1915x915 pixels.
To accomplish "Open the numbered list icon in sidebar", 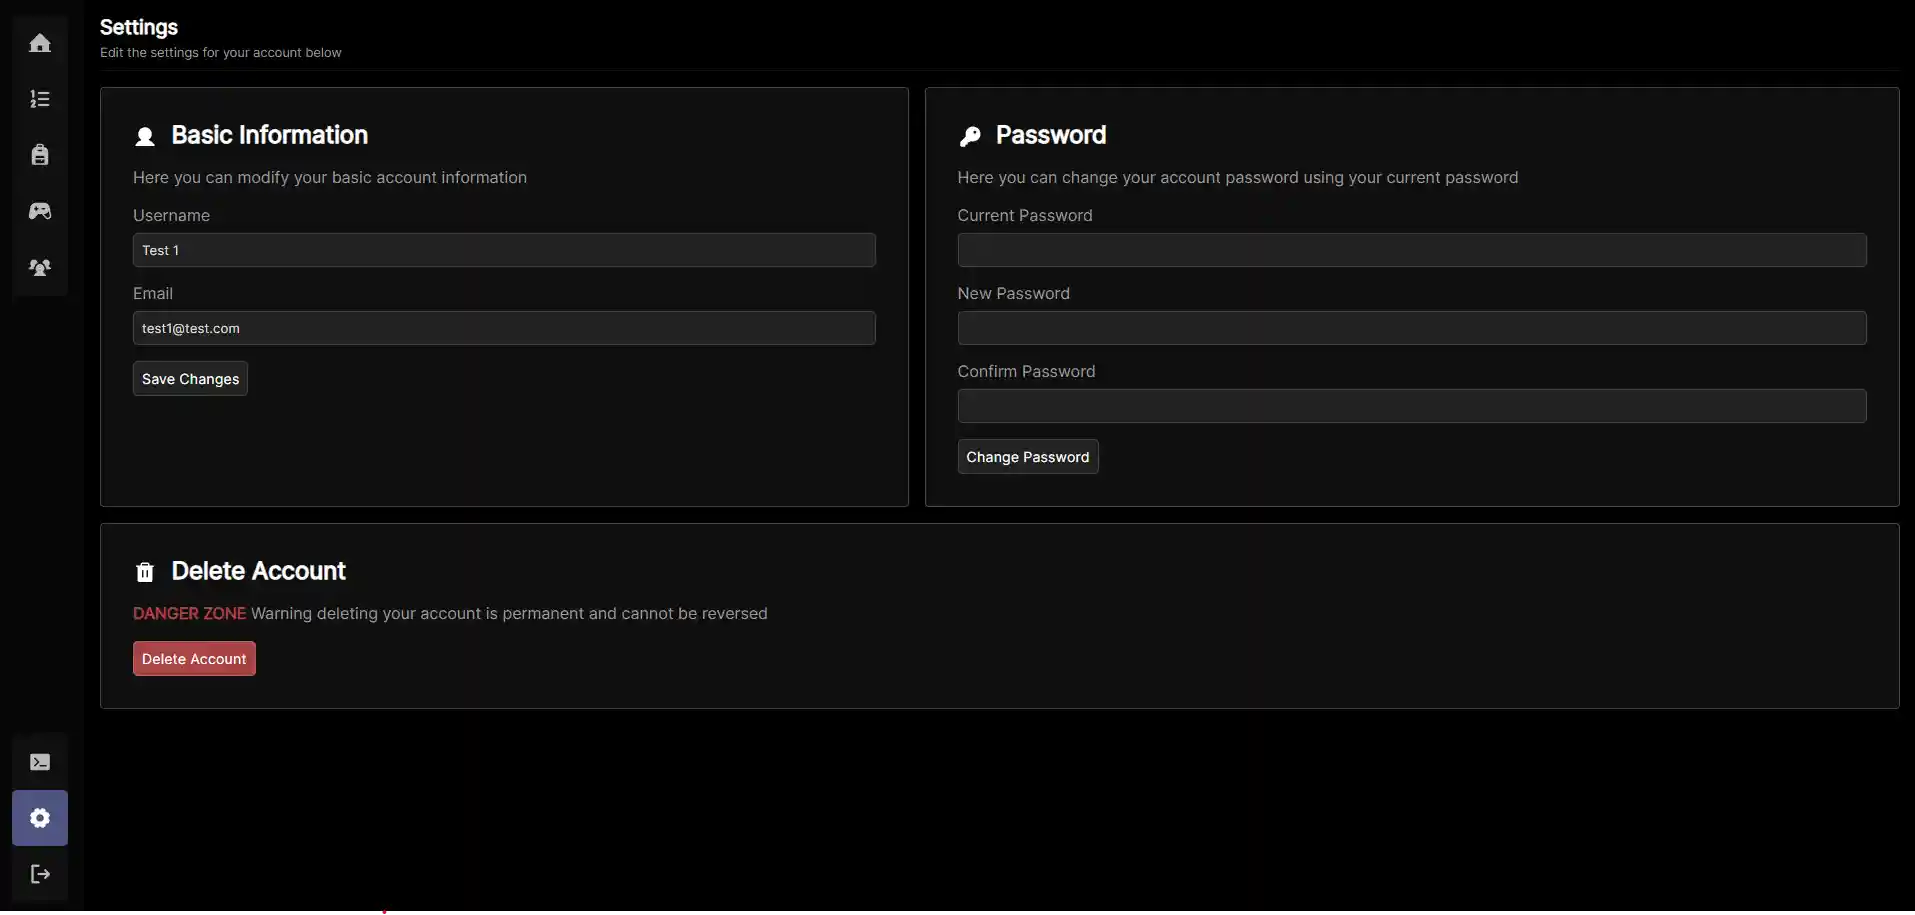I will point(40,99).
